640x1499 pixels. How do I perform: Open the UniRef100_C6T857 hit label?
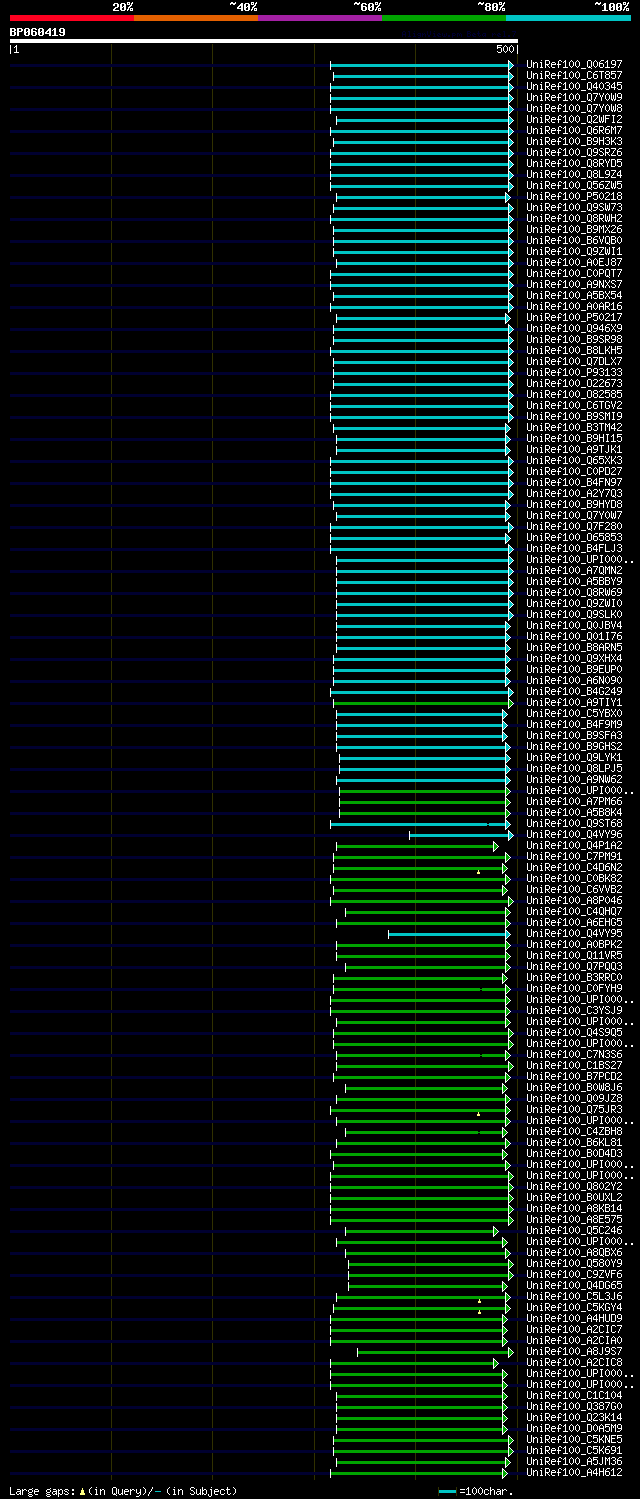pyautogui.click(x=574, y=75)
